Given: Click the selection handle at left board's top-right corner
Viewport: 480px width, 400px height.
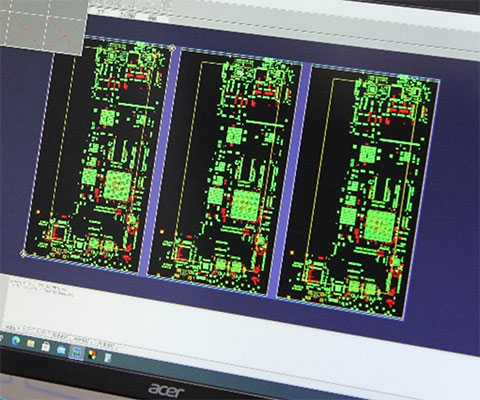Looking at the screenshot, I should point(172,48).
